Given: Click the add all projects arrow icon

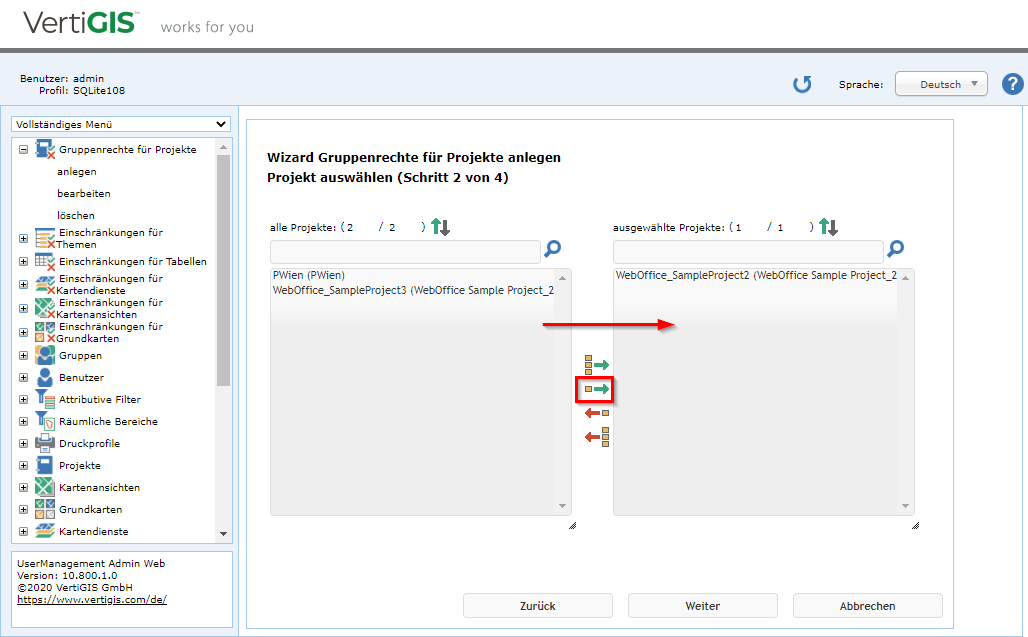Looking at the screenshot, I should point(596,365).
